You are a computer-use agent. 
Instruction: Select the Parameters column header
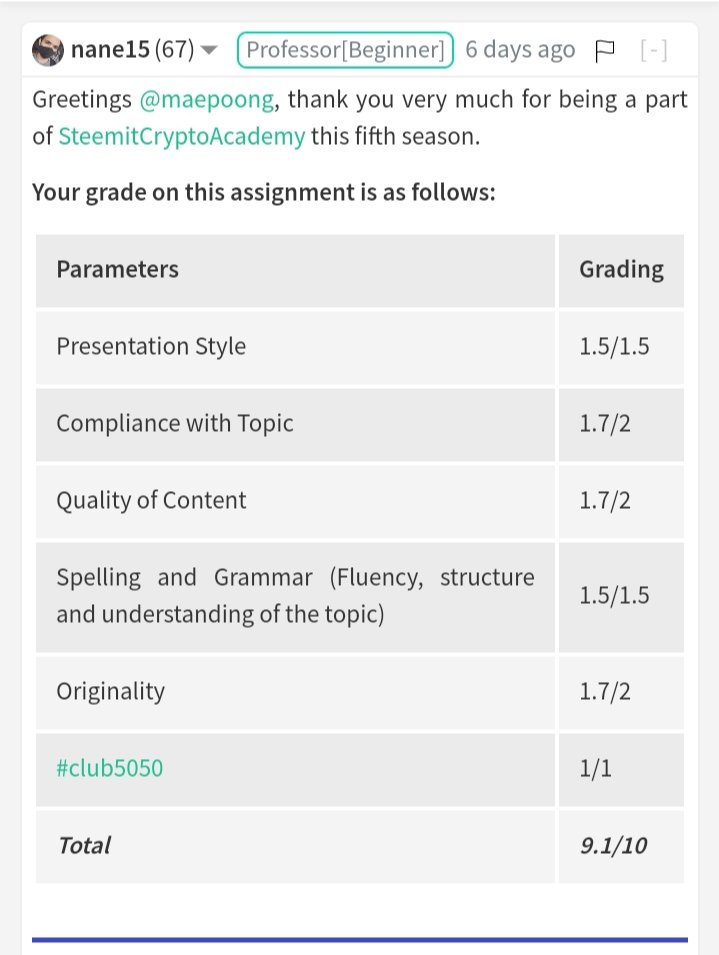coord(295,270)
